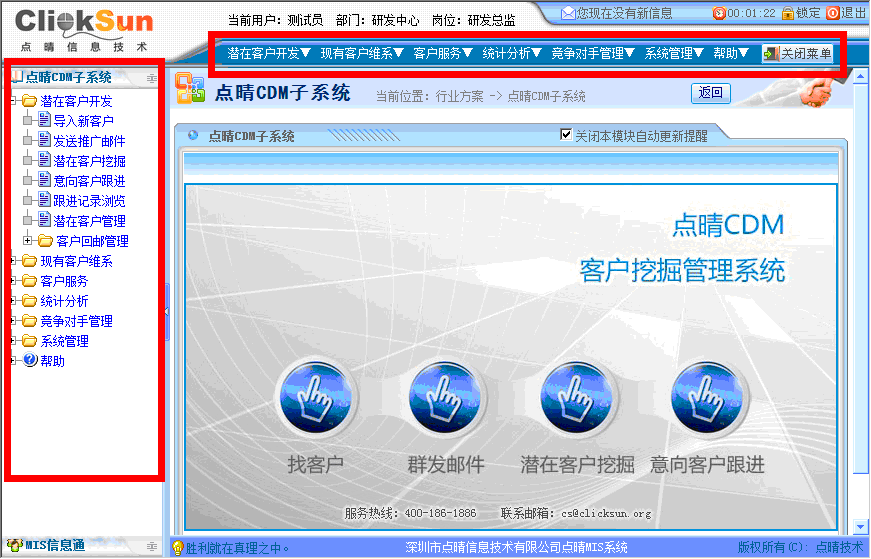Click the sidebar collapse splitter handle
Image resolution: width=871 pixels, height=559 pixels.
pos(167,311)
